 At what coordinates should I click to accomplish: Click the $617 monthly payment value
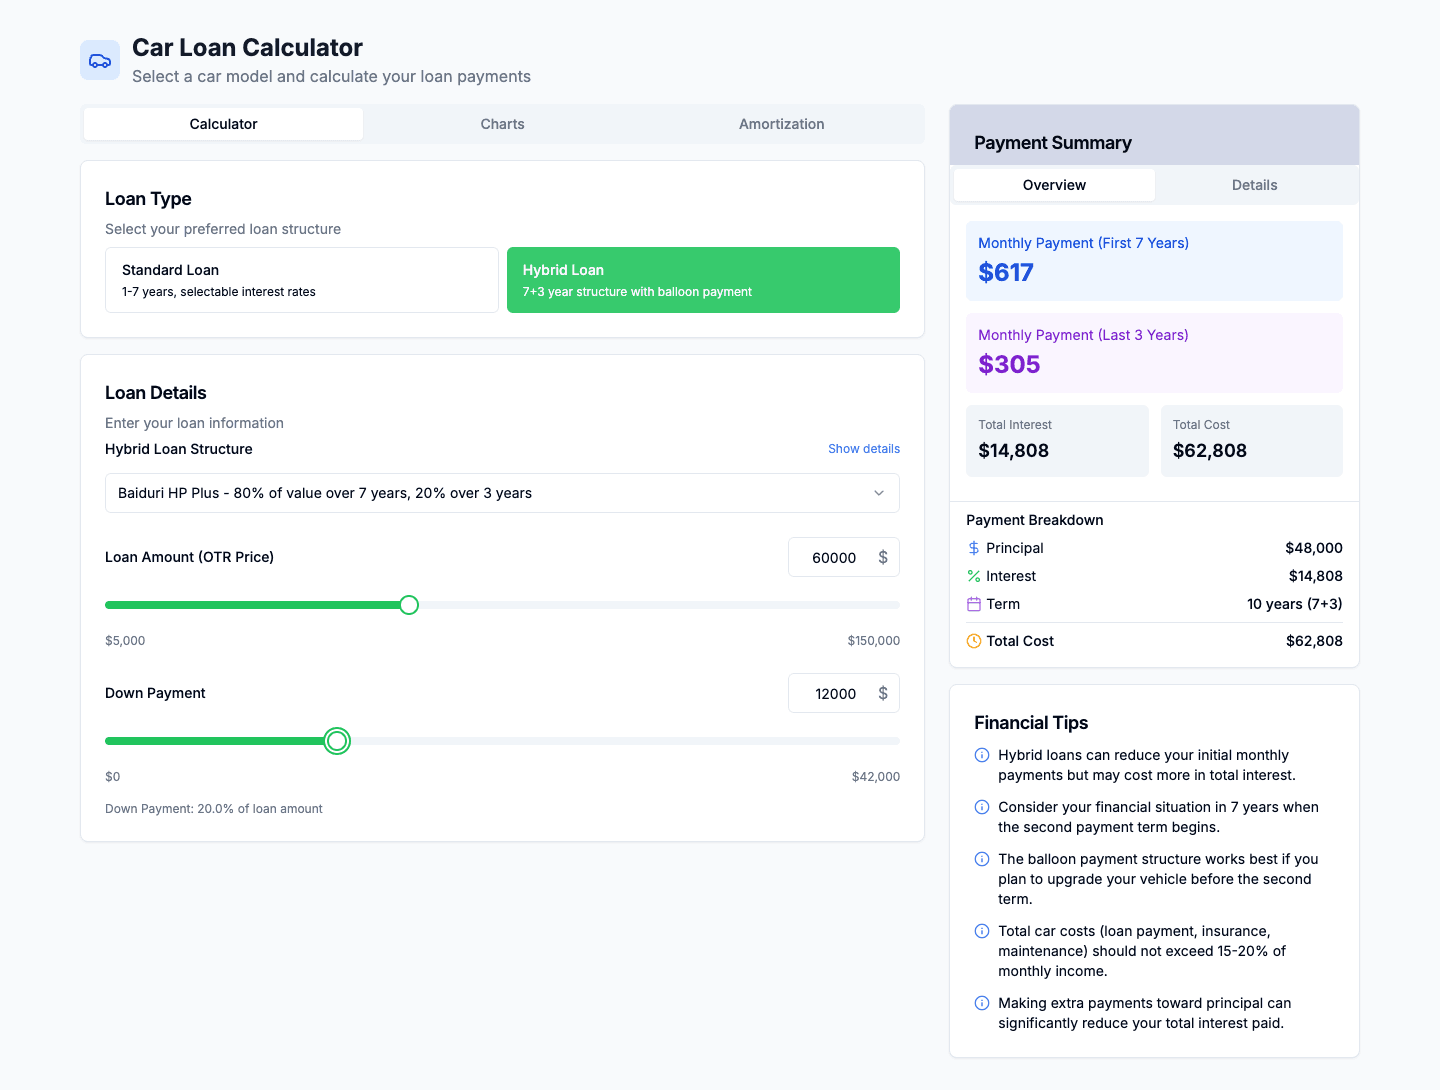[x=1006, y=272]
